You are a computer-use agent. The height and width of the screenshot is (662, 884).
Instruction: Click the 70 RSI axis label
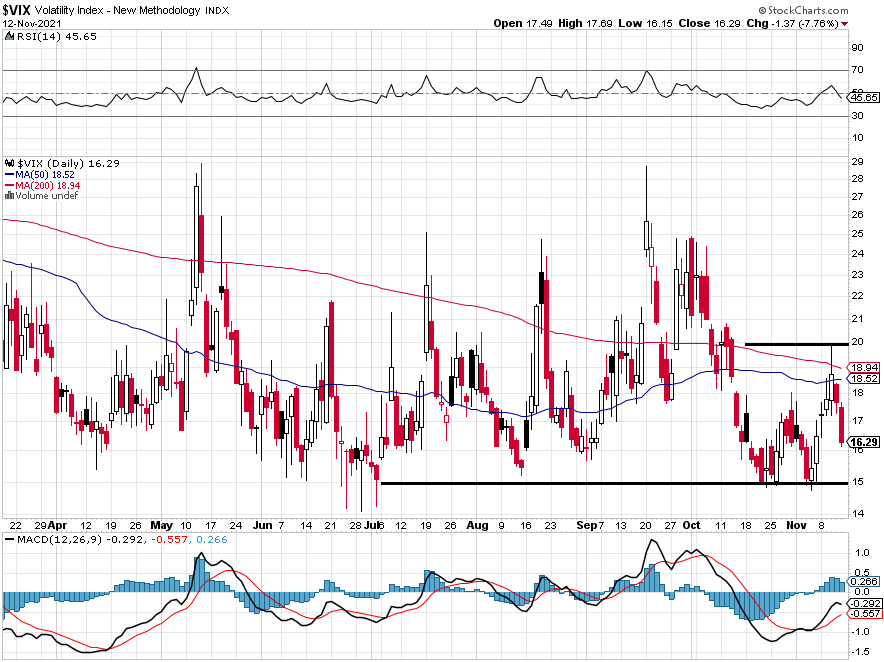[x=858, y=70]
